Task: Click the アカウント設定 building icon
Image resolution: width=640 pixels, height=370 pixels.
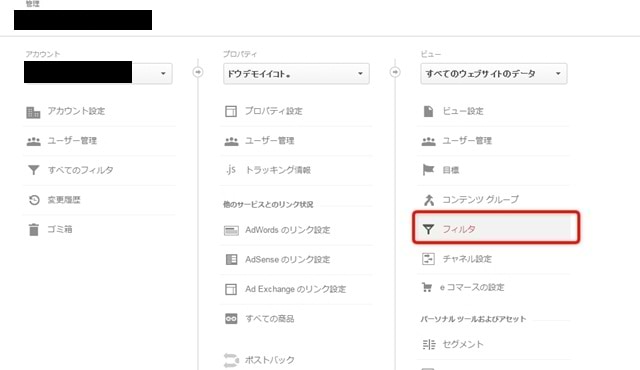Action: [x=33, y=112]
